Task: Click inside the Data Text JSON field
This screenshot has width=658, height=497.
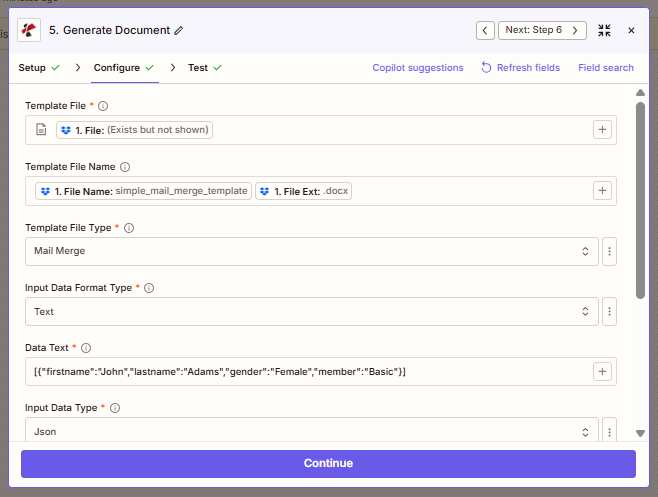Action: point(300,372)
